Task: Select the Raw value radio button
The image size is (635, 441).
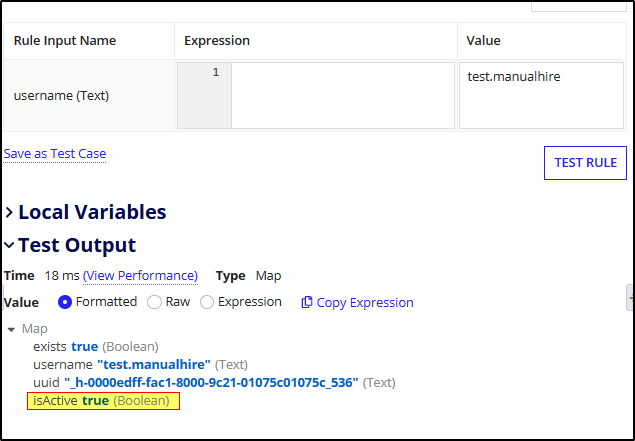Action: click(x=154, y=302)
